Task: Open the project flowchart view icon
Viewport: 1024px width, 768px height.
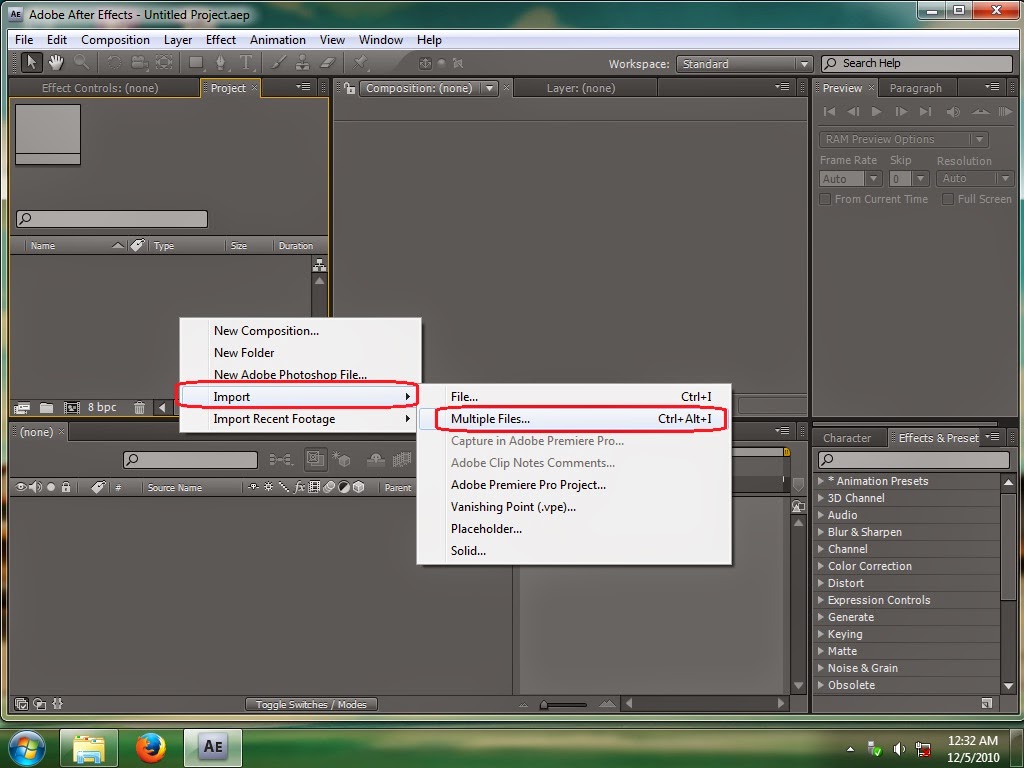Action: [319, 264]
